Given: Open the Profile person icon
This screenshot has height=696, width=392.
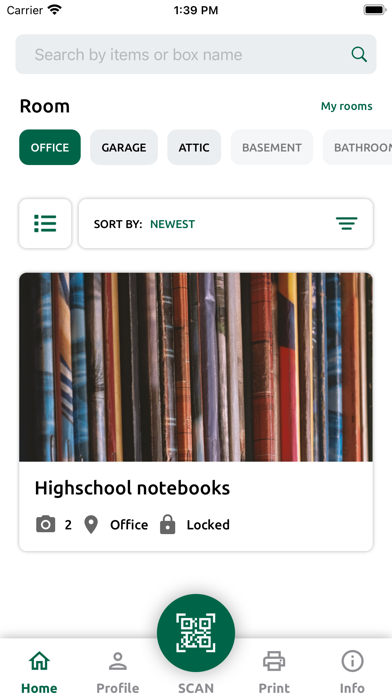Looking at the screenshot, I should (x=118, y=661).
